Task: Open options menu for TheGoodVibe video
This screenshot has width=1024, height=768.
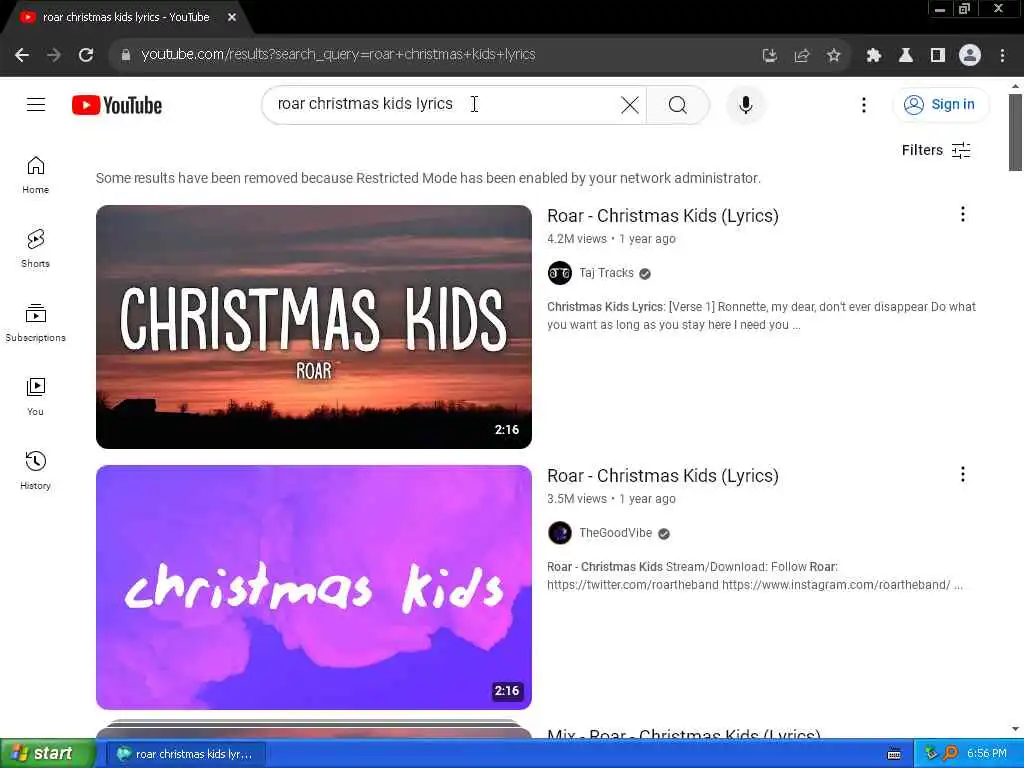Action: [962, 474]
